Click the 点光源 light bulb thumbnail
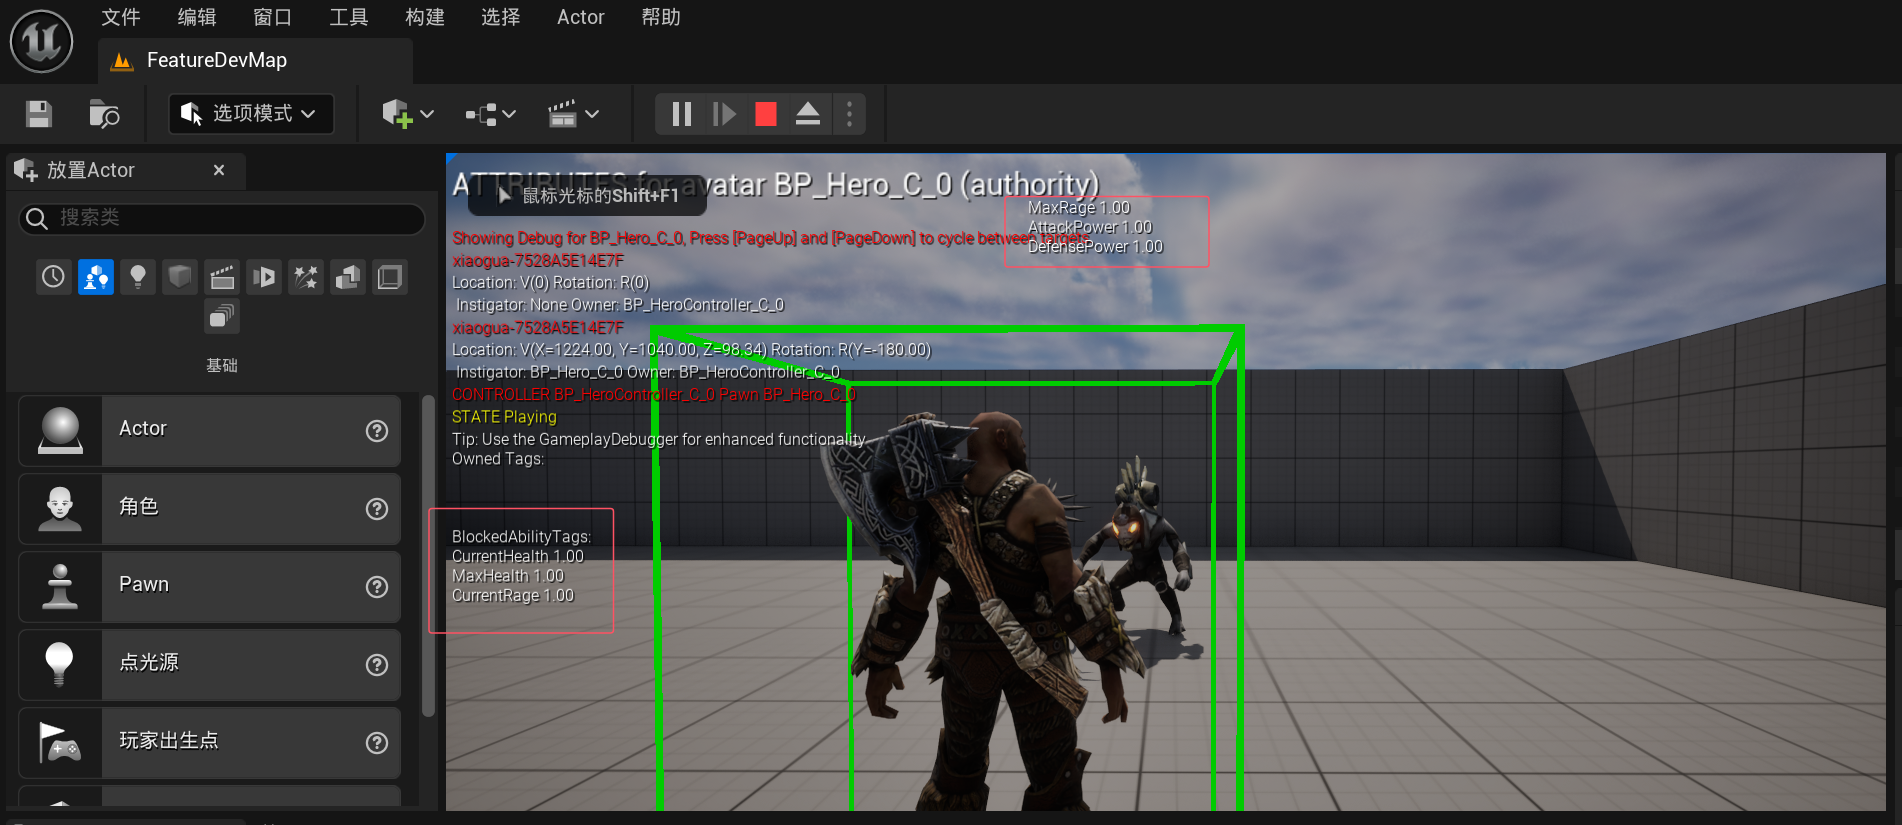 pyautogui.click(x=60, y=664)
